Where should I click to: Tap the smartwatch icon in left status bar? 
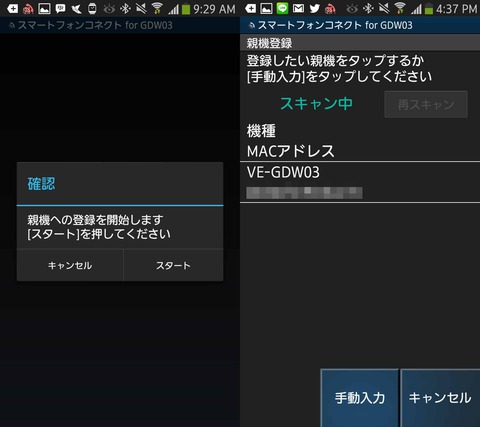coord(92,9)
